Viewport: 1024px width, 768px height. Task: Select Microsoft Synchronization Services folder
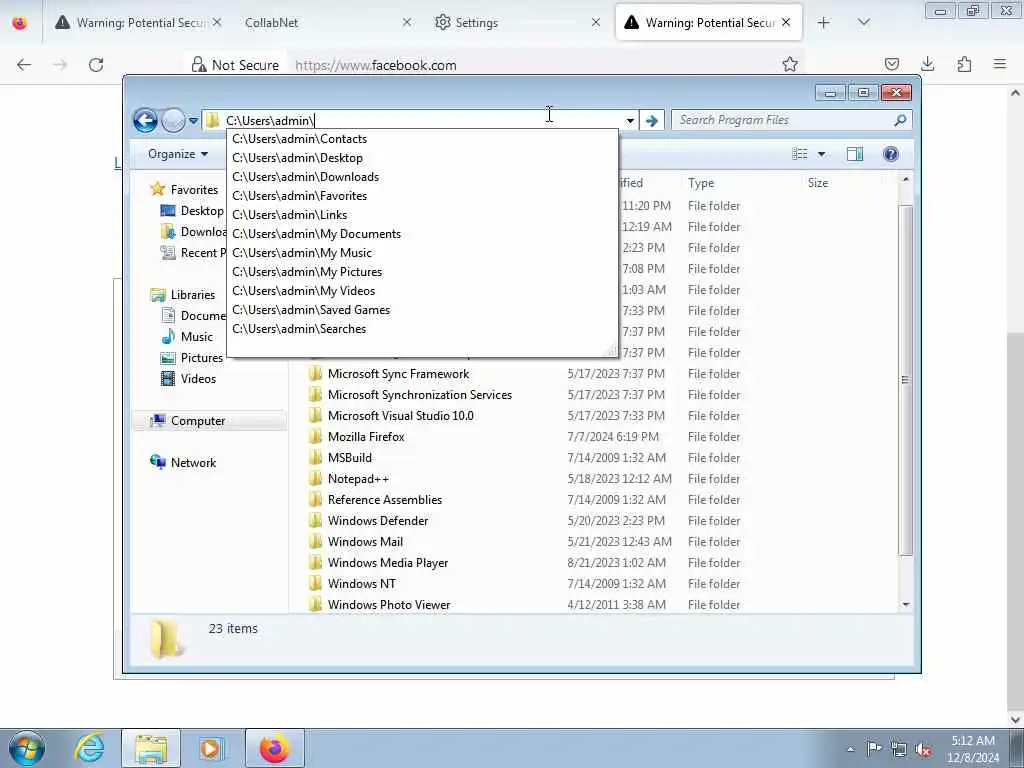(x=419, y=395)
